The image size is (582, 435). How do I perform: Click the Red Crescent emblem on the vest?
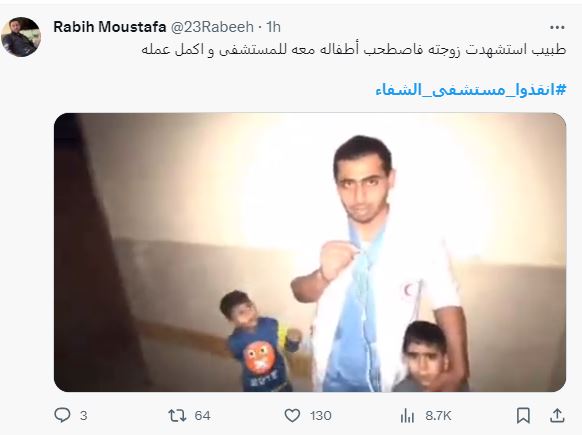(x=409, y=290)
